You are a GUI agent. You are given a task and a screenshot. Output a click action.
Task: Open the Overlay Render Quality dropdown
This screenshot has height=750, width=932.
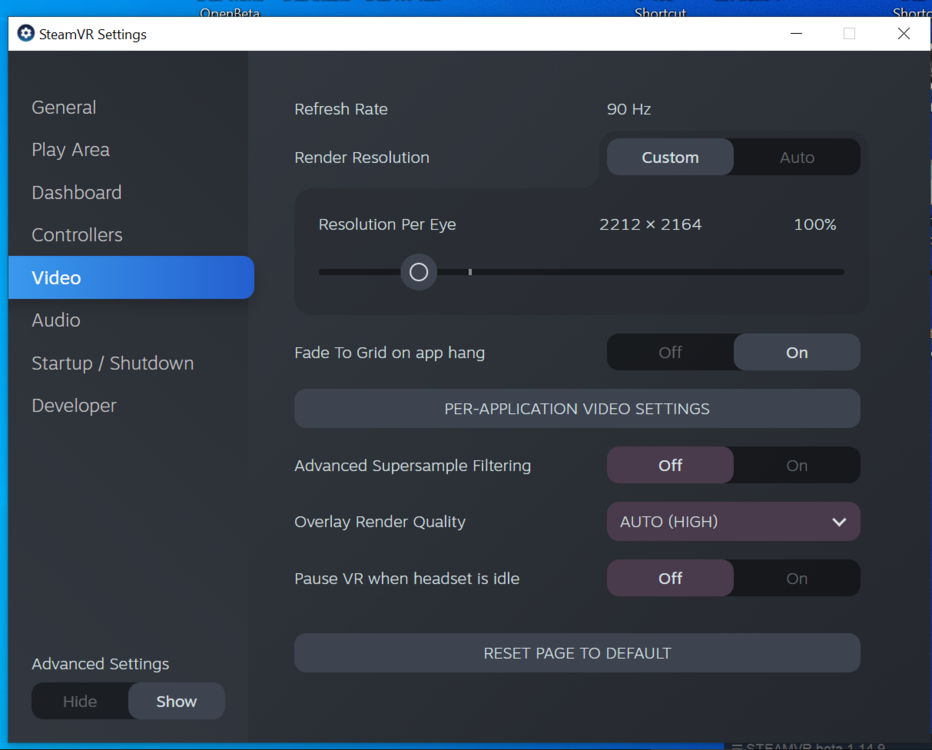coord(733,521)
